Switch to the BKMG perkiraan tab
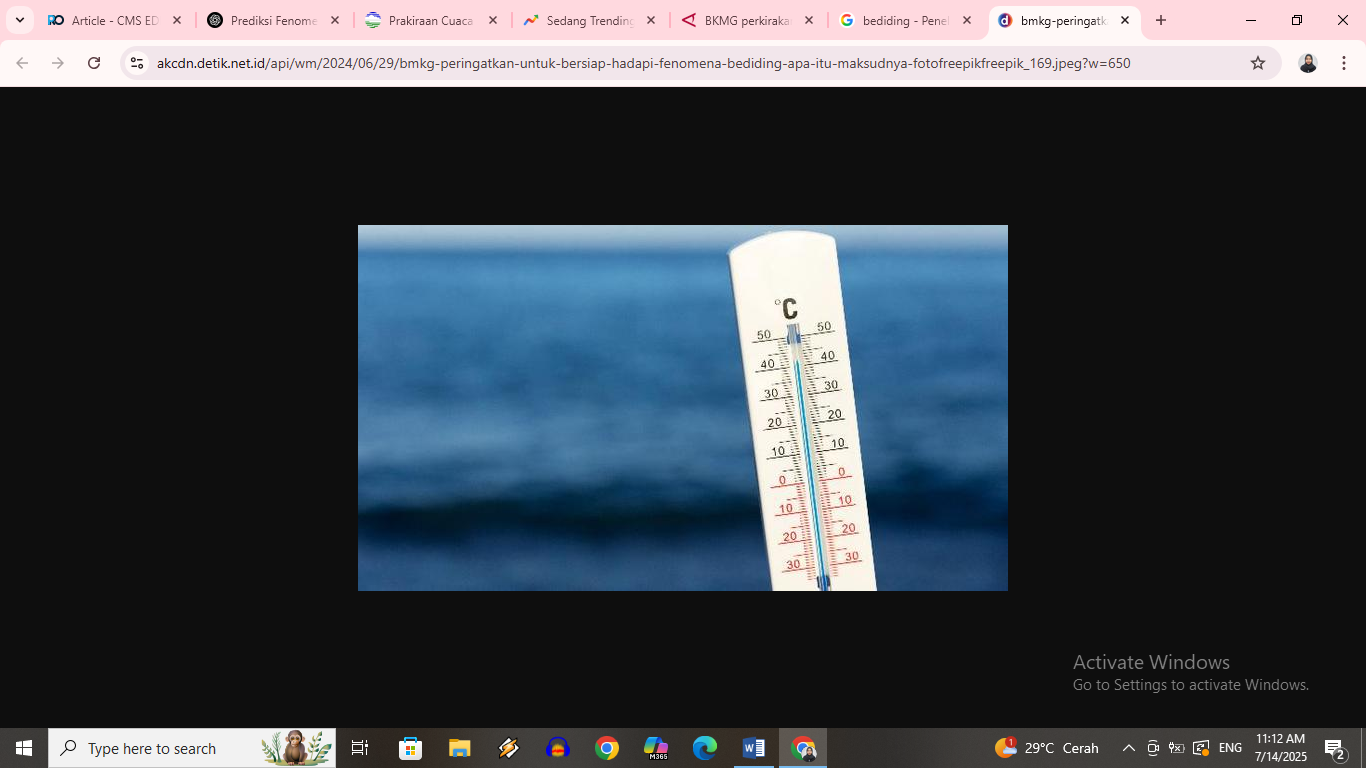Image resolution: width=1366 pixels, height=768 pixels. point(747,20)
